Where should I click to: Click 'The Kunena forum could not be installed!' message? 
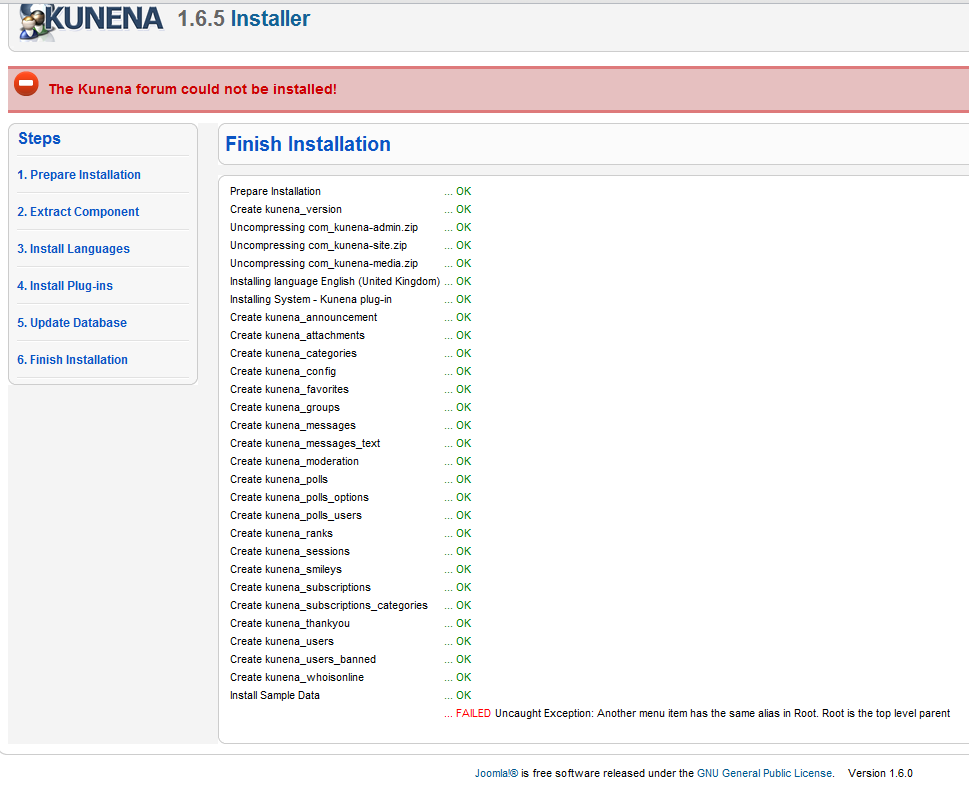click(x=193, y=89)
